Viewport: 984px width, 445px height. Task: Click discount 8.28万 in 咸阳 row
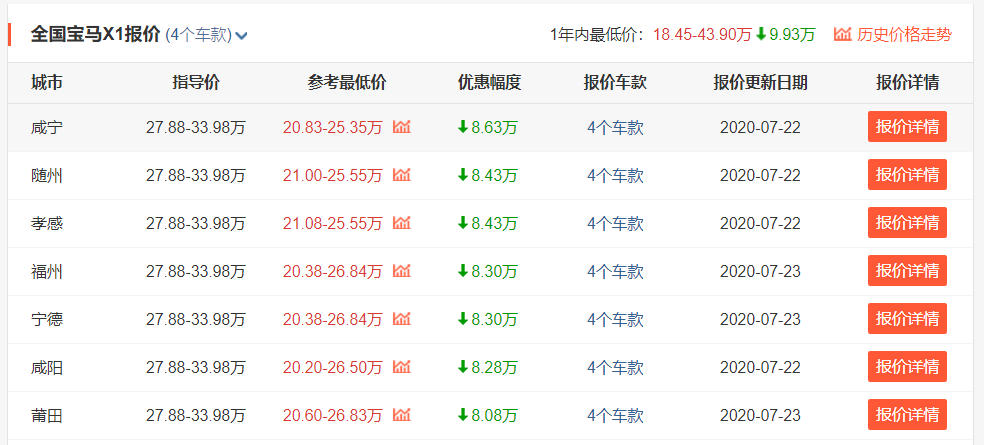[488, 368]
